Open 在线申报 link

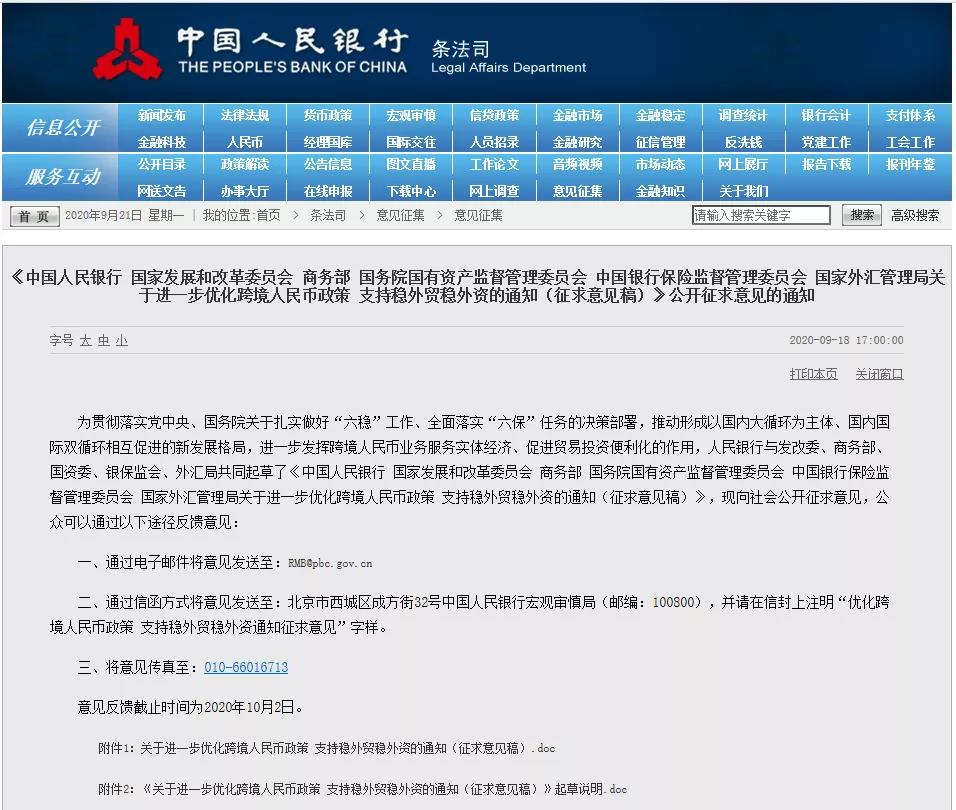click(328, 191)
